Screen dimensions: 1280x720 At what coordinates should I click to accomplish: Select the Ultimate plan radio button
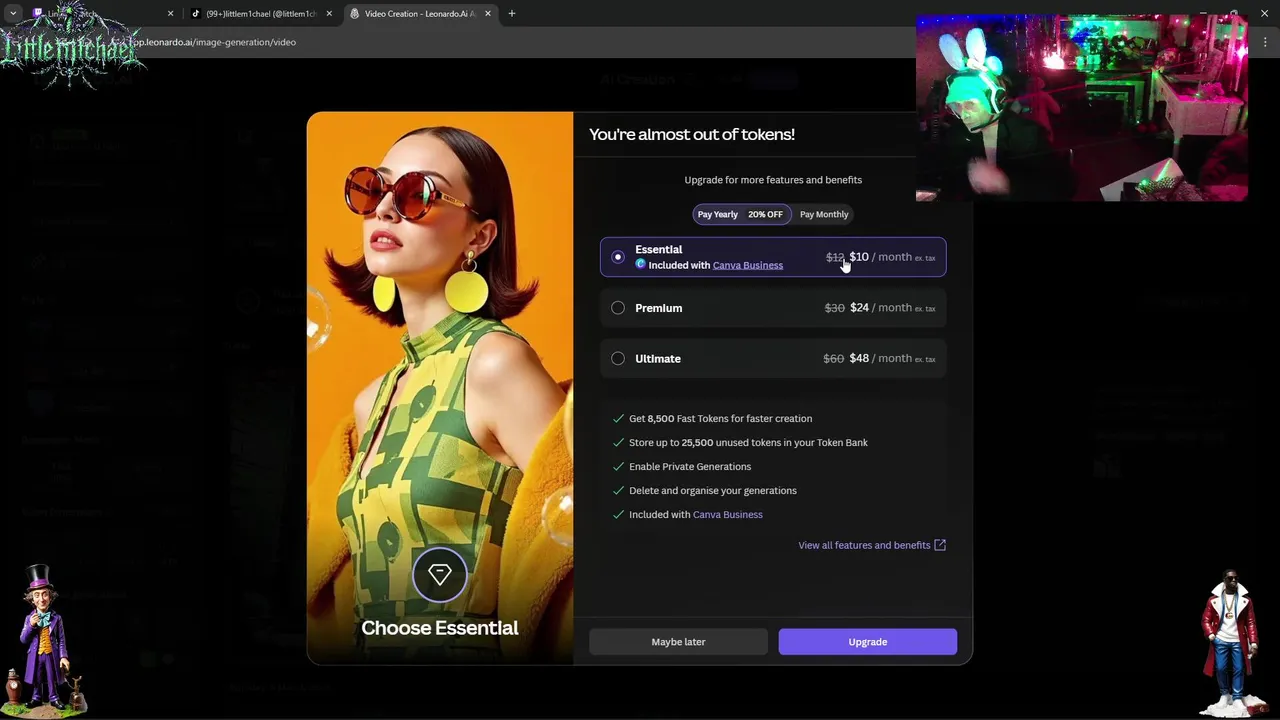[x=618, y=359]
